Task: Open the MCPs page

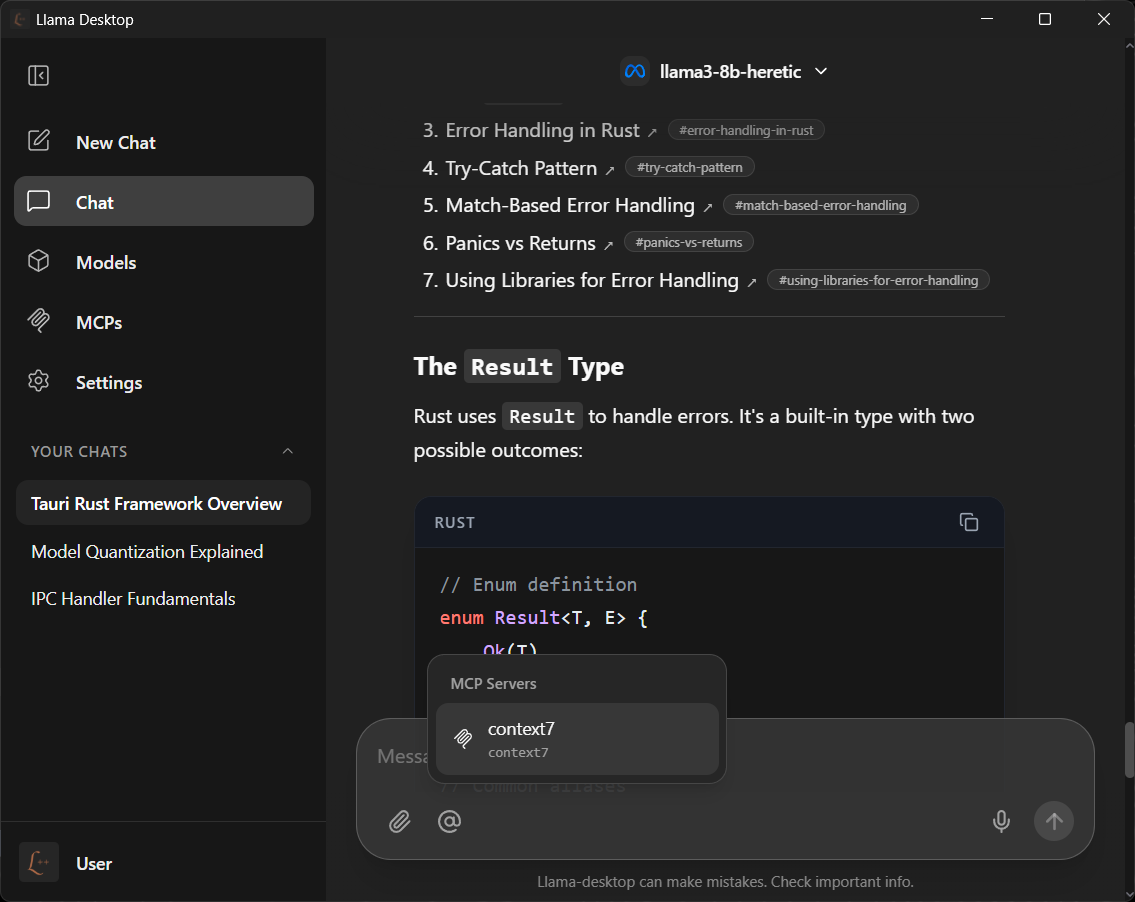Action: coord(98,322)
